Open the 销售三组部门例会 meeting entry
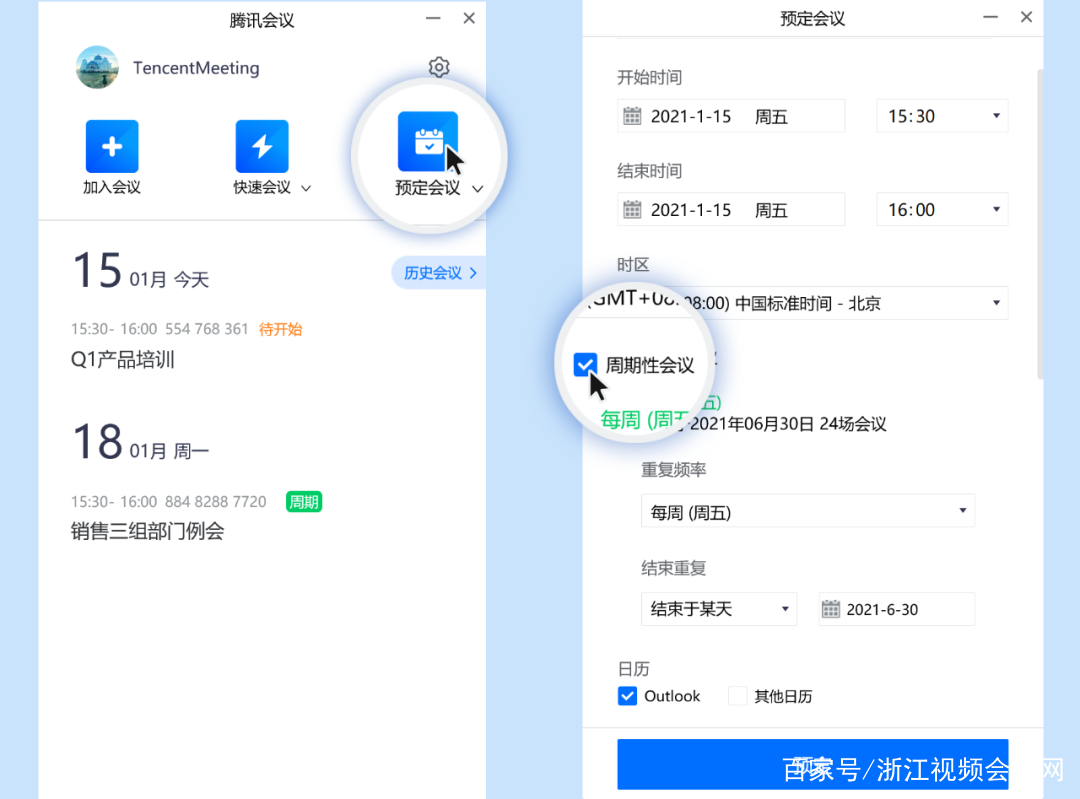This screenshot has height=799, width=1080. tap(147, 531)
